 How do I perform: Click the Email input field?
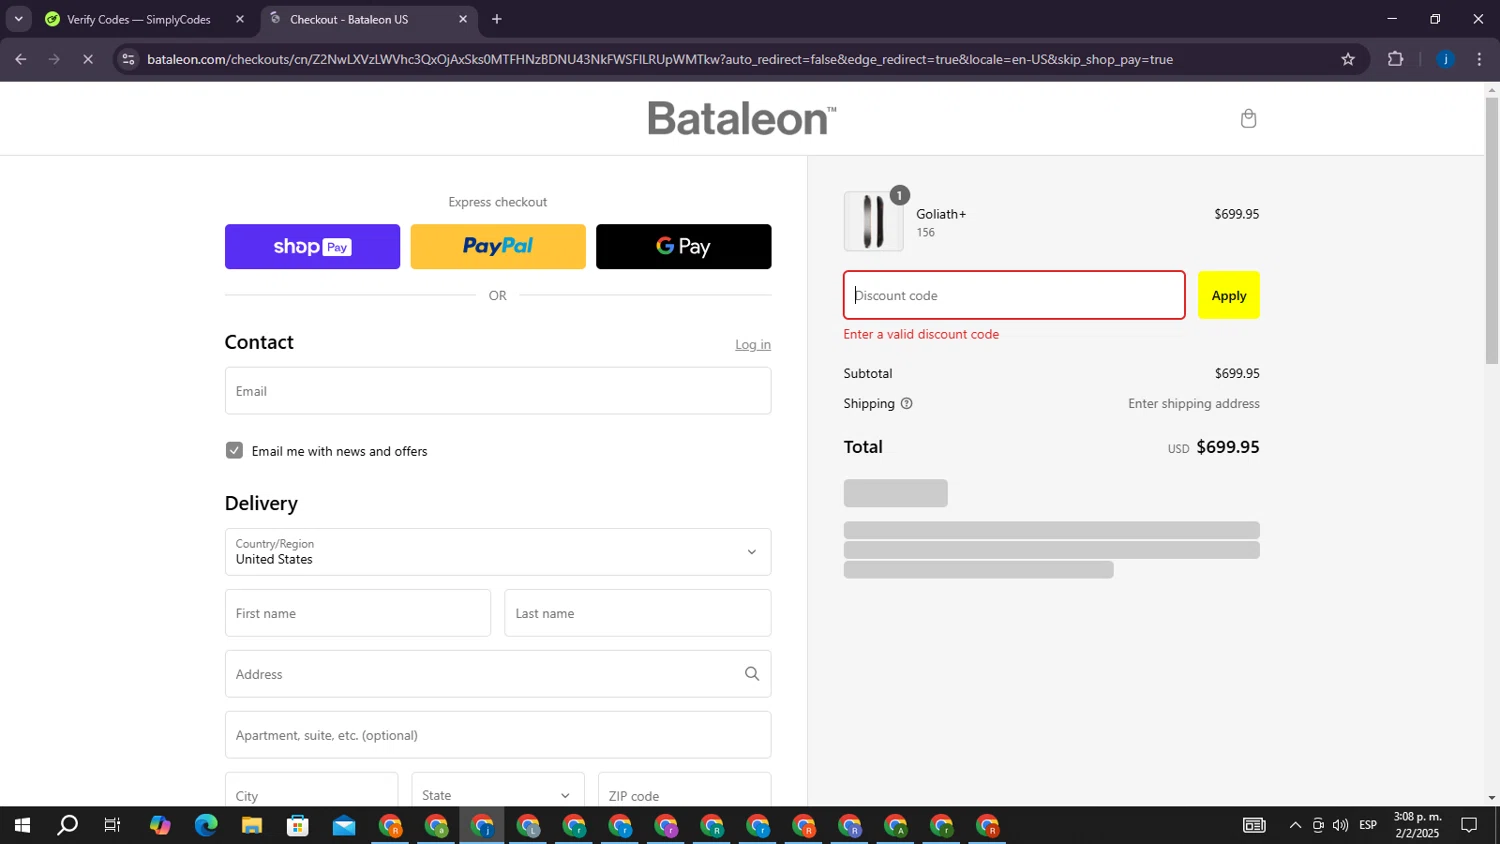click(x=498, y=391)
